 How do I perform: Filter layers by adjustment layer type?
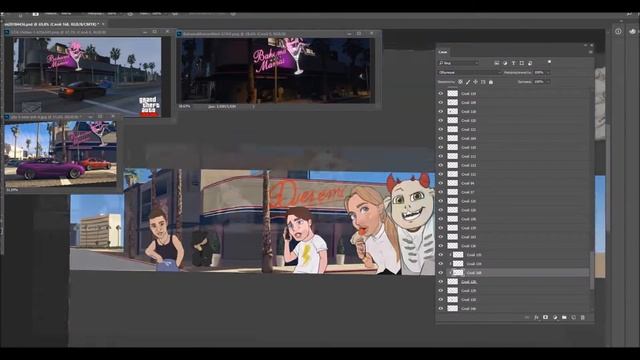coord(505,63)
